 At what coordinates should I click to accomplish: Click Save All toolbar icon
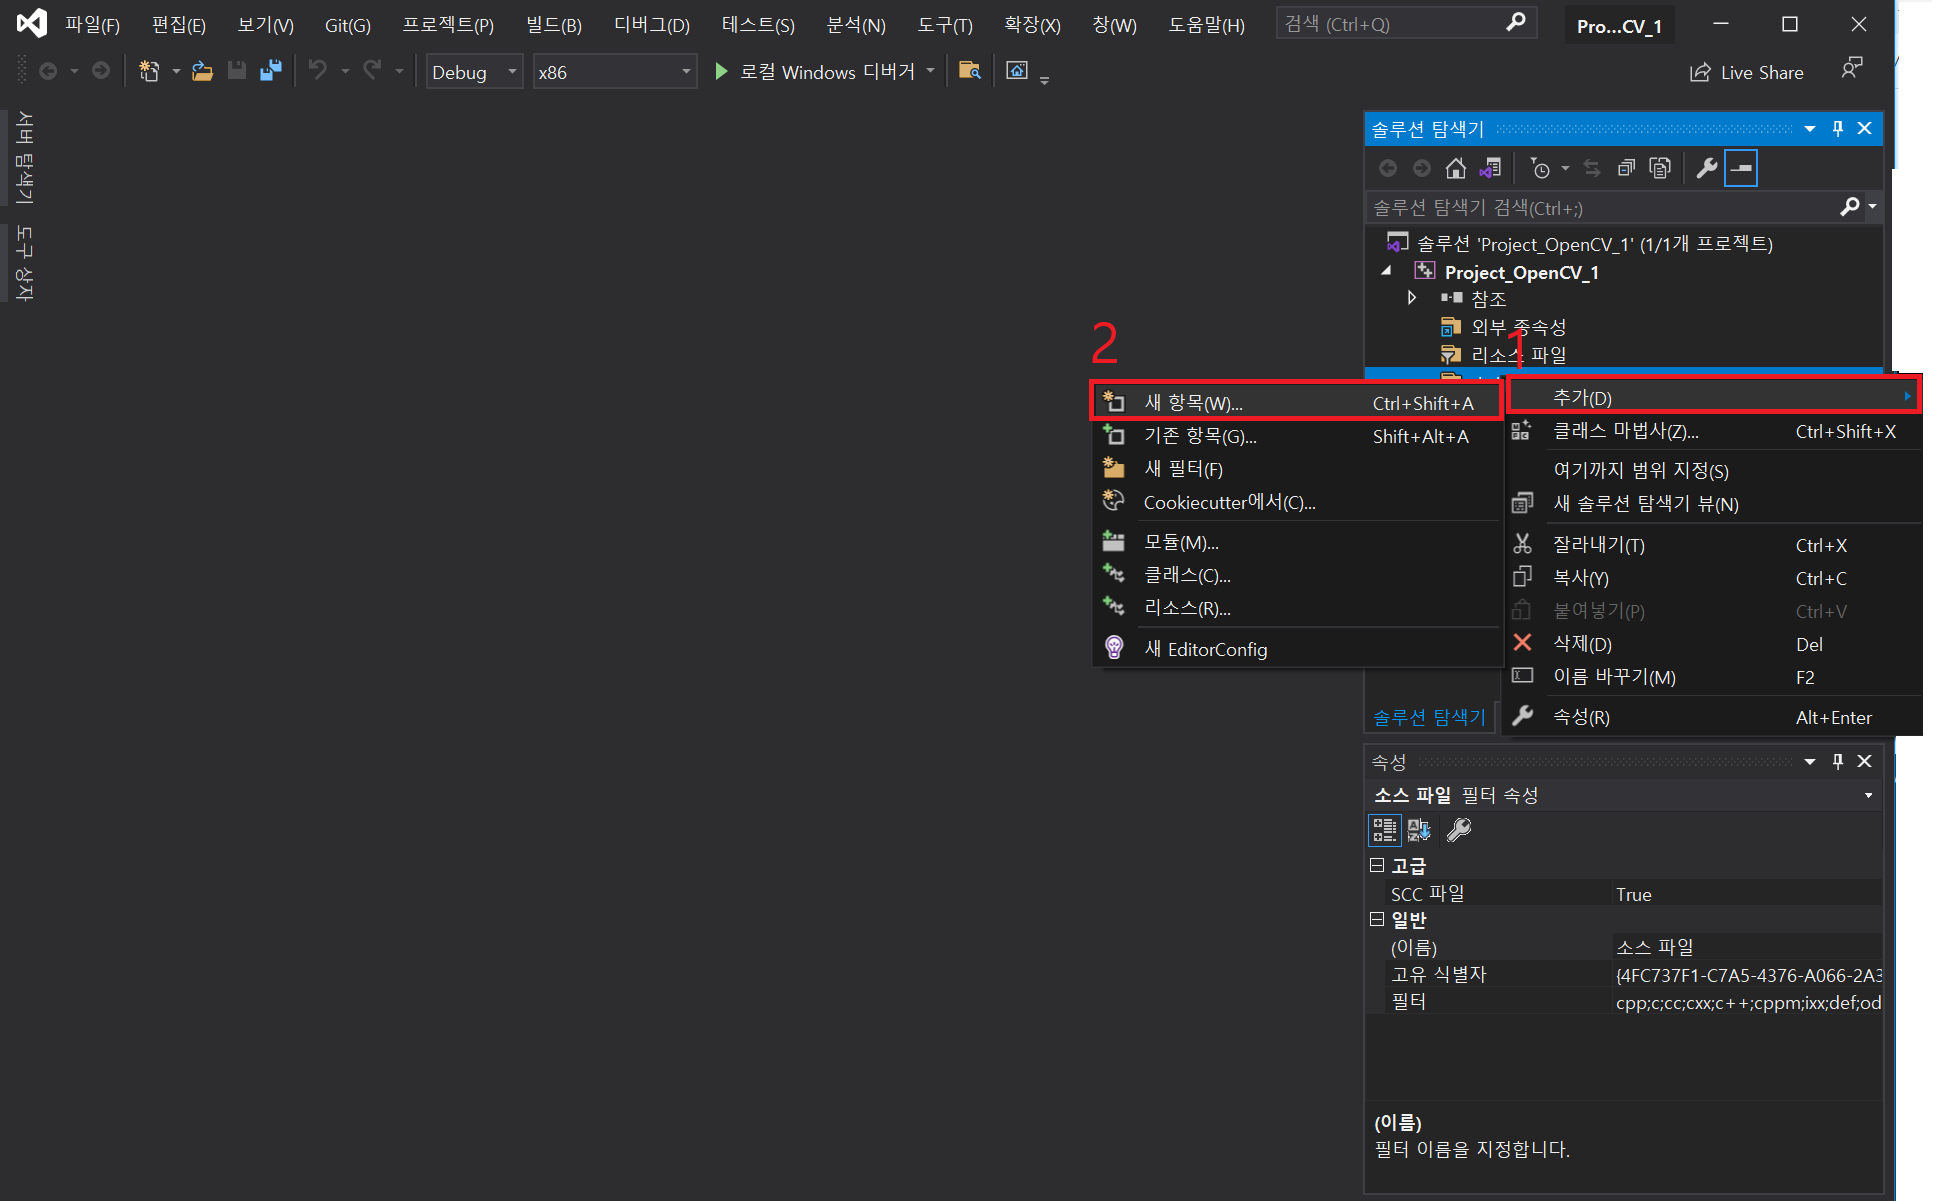[x=270, y=71]
